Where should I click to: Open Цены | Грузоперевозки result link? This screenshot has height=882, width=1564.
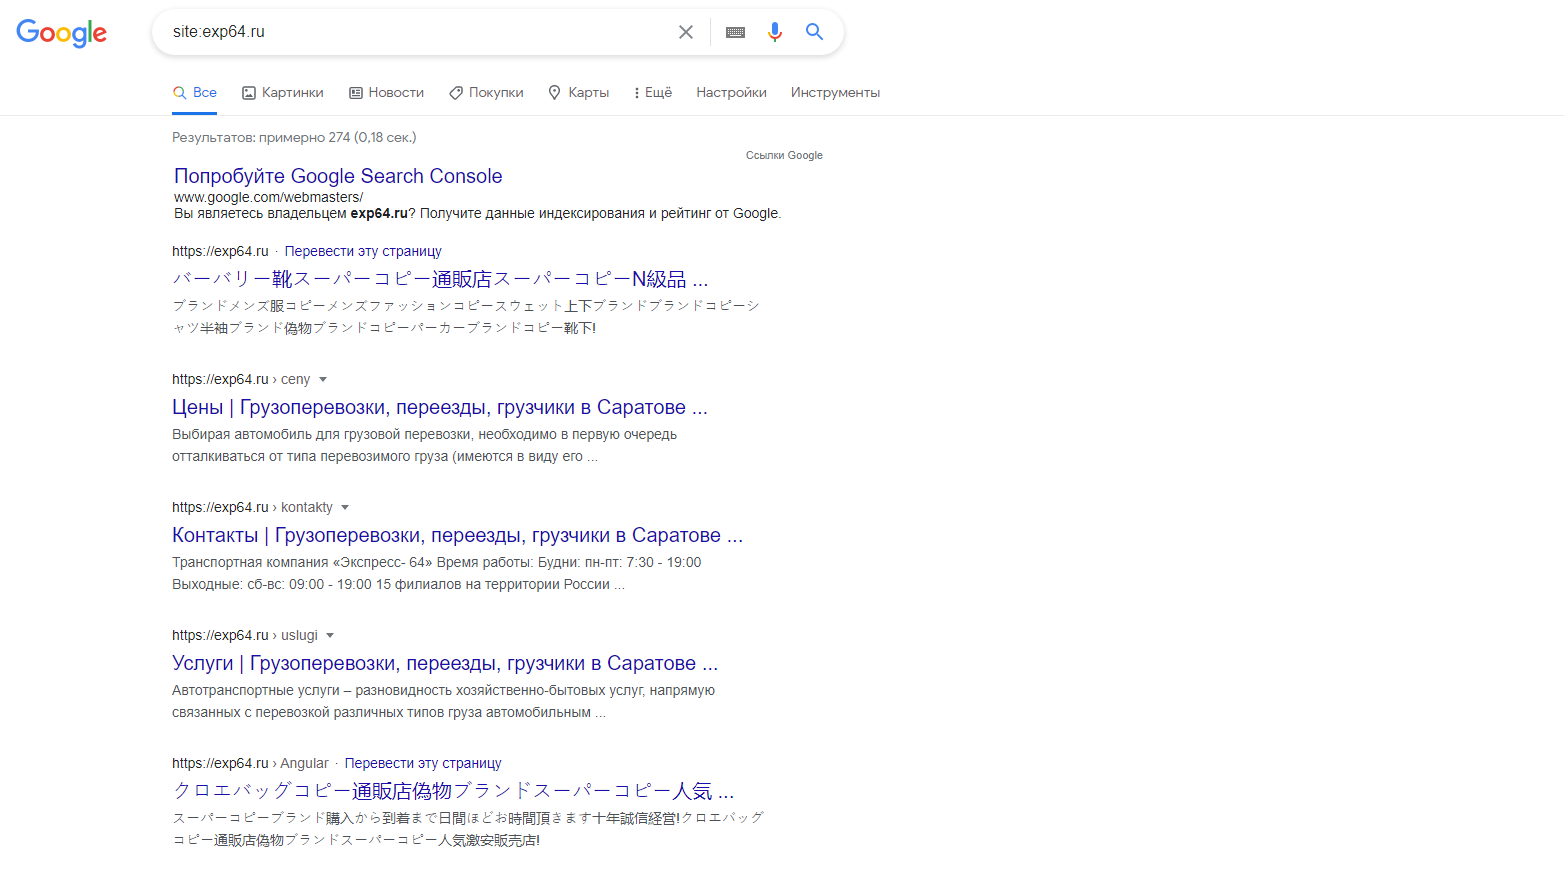440,407
